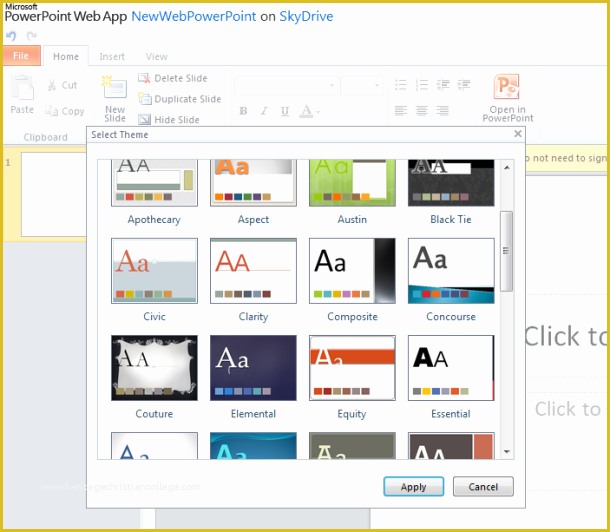Click the Cut scissors icon
Image resolution: width=610 pixels, height=532 pixels.
52,85
